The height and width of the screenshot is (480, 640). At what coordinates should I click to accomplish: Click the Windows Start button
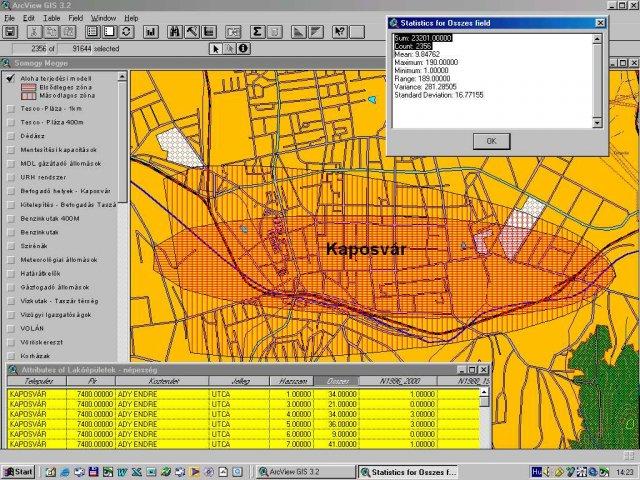(x=18, y=471)
